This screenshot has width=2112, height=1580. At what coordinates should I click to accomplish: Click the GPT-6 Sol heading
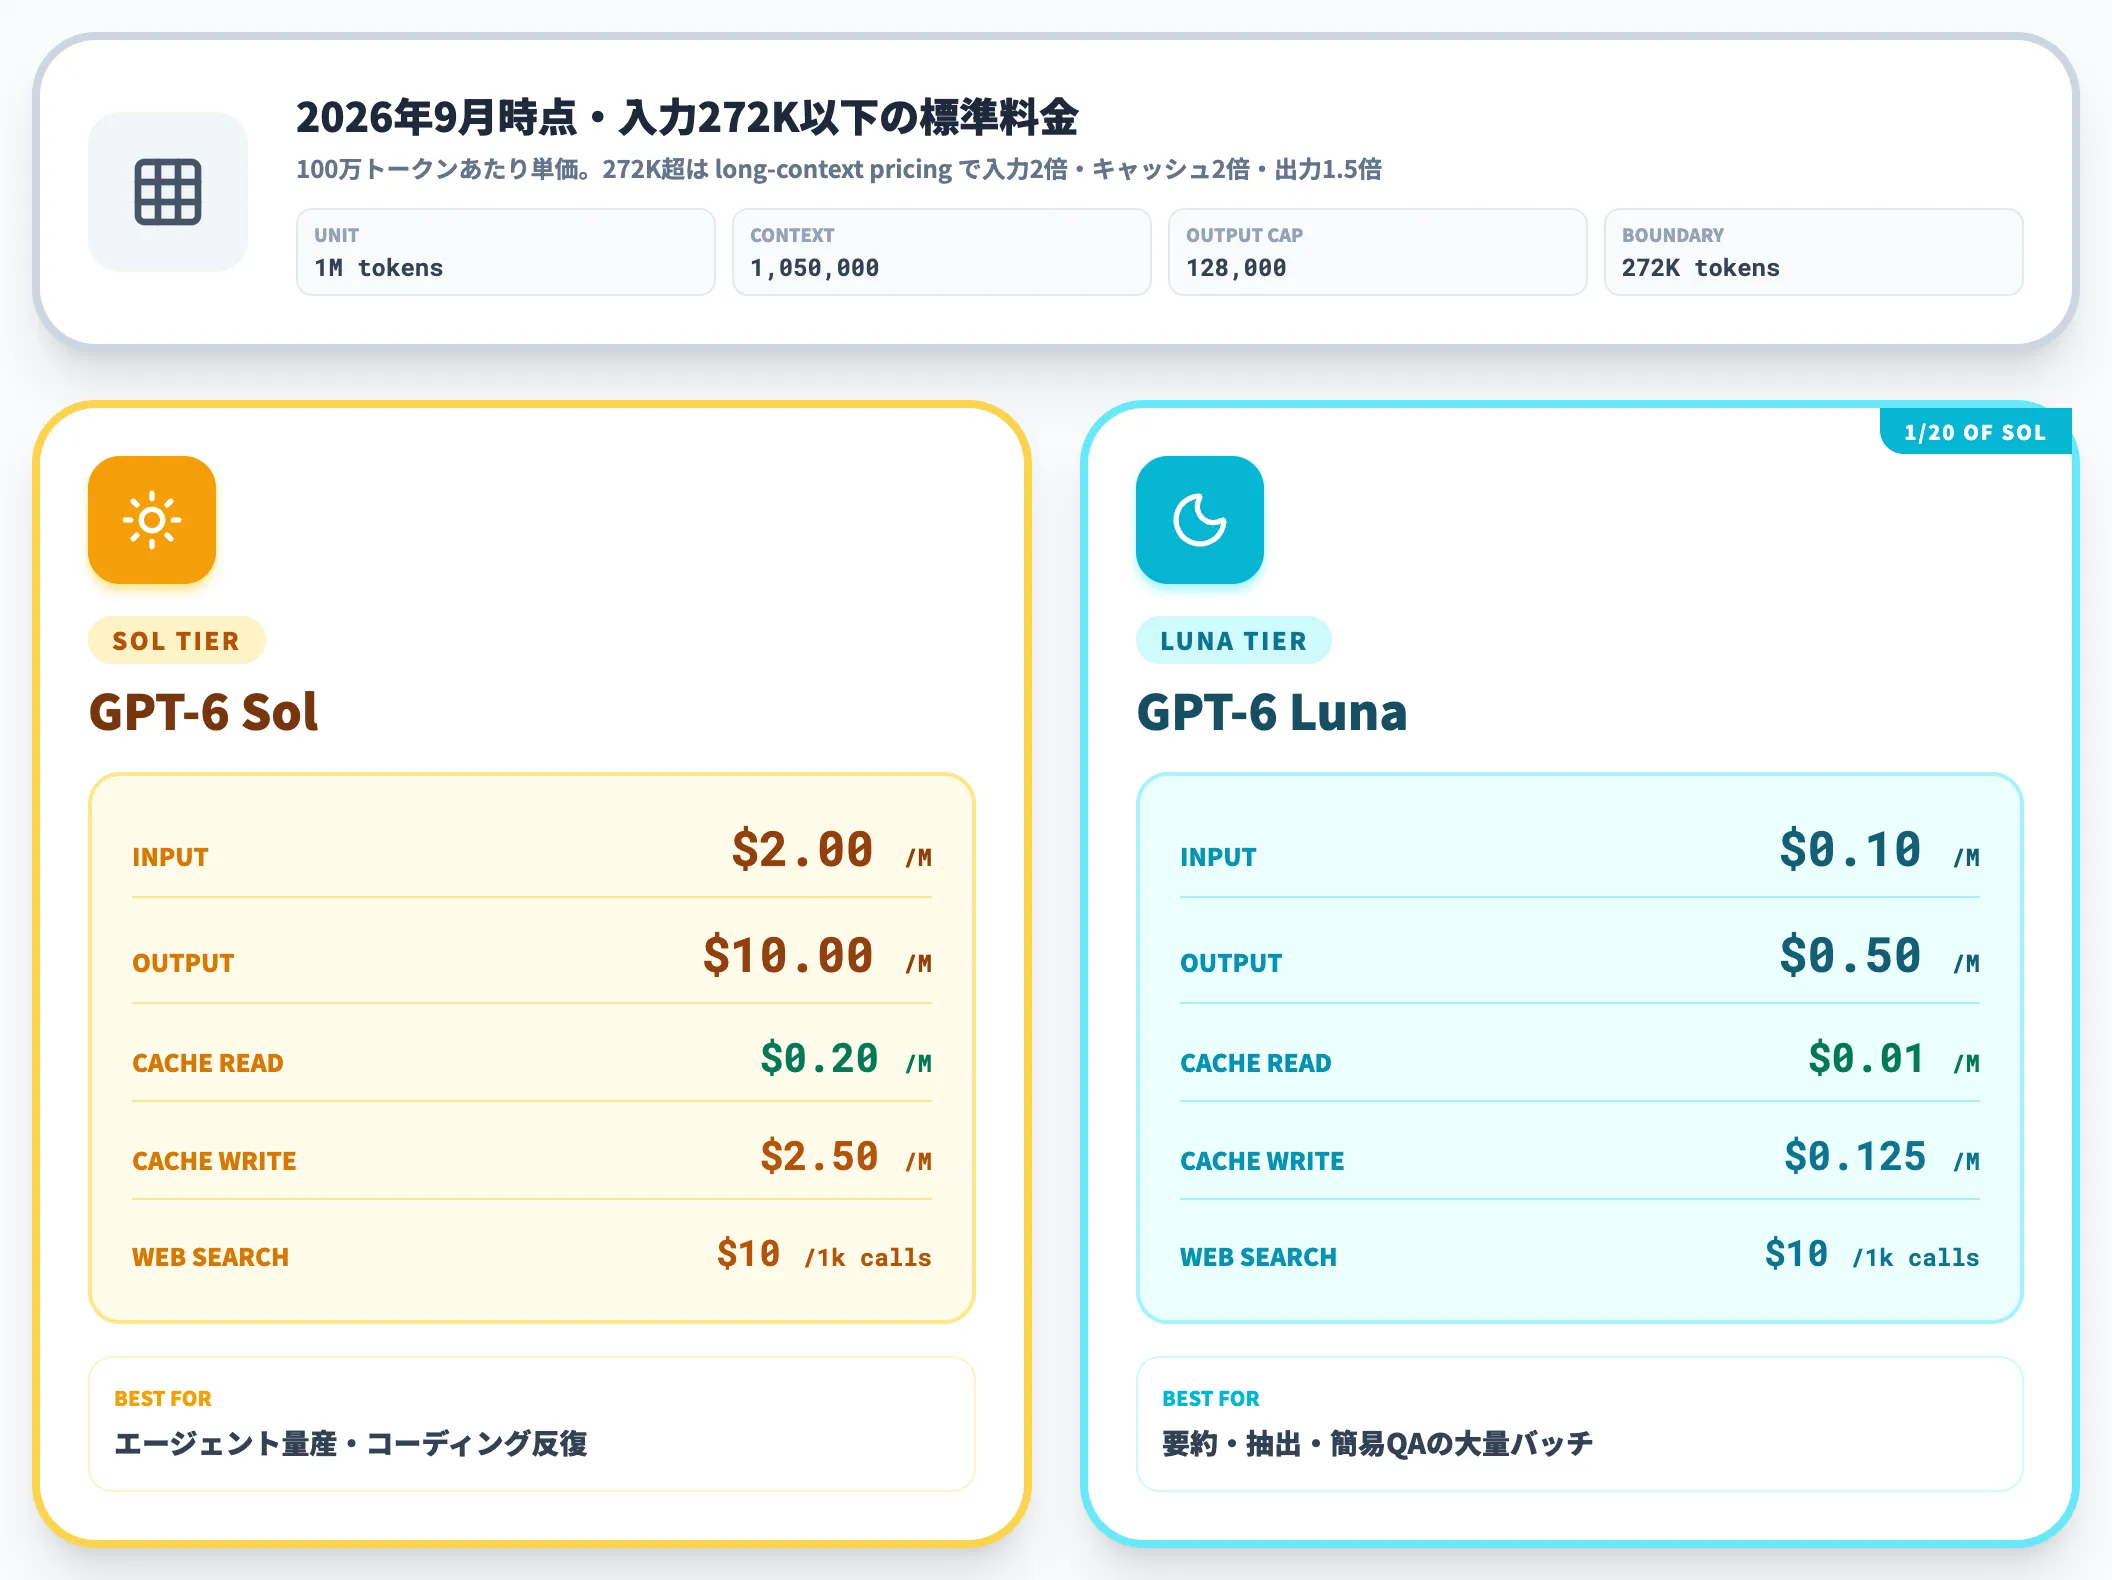coord(203,713)
